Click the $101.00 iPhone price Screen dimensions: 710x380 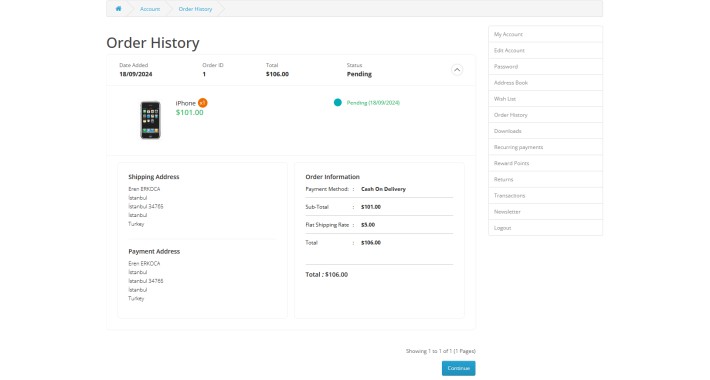click(190, 112)
